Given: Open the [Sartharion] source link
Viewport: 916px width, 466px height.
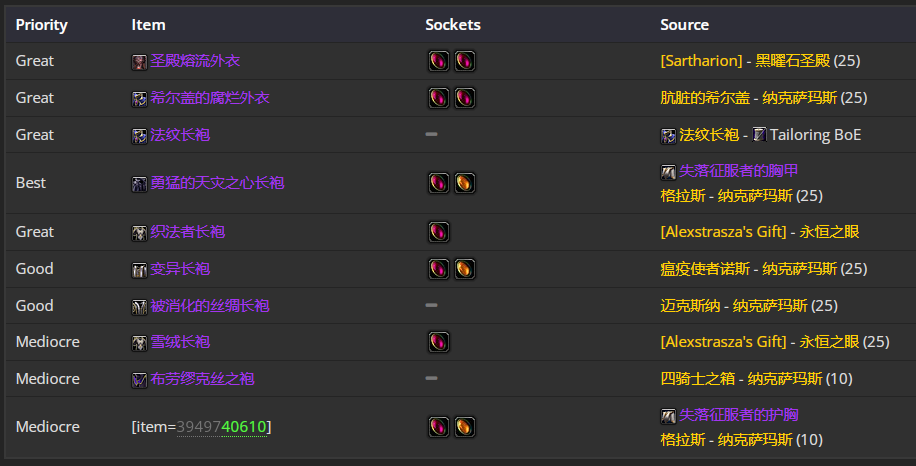Looking at the screenshot, I should tap(701, 61).
